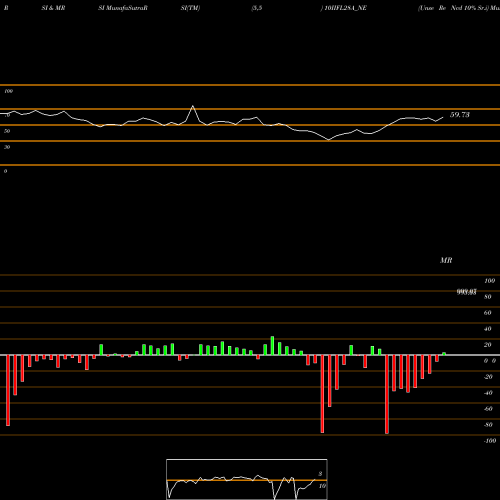
Task: Click the first long red bar on the left
Action: pos(8,390)
